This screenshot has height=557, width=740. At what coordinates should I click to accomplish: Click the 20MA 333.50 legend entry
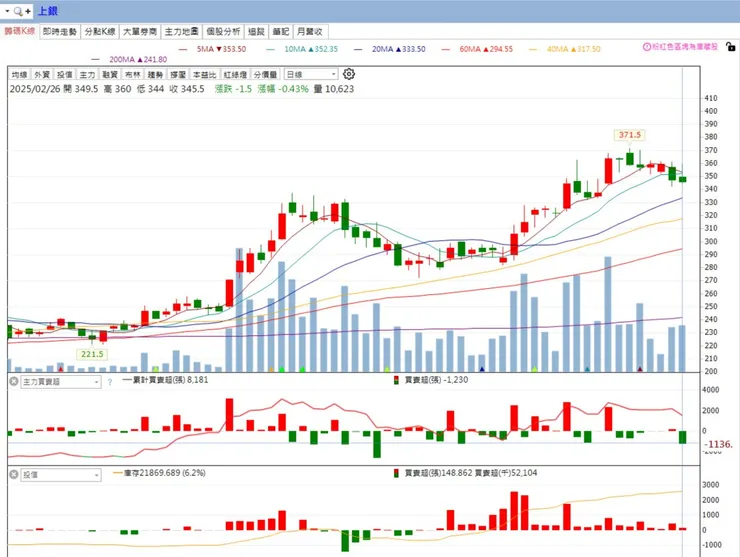point(390,49)
